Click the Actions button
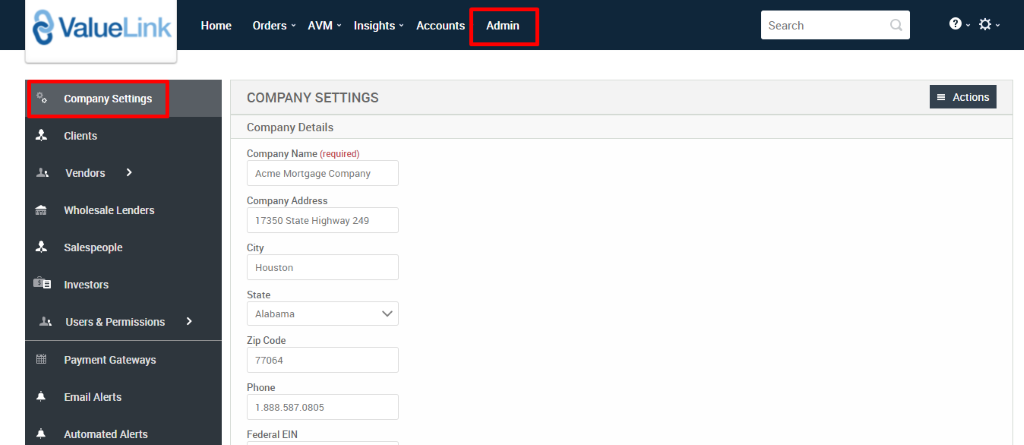This screenshot has width=1024, height=445. pos(962,97)
